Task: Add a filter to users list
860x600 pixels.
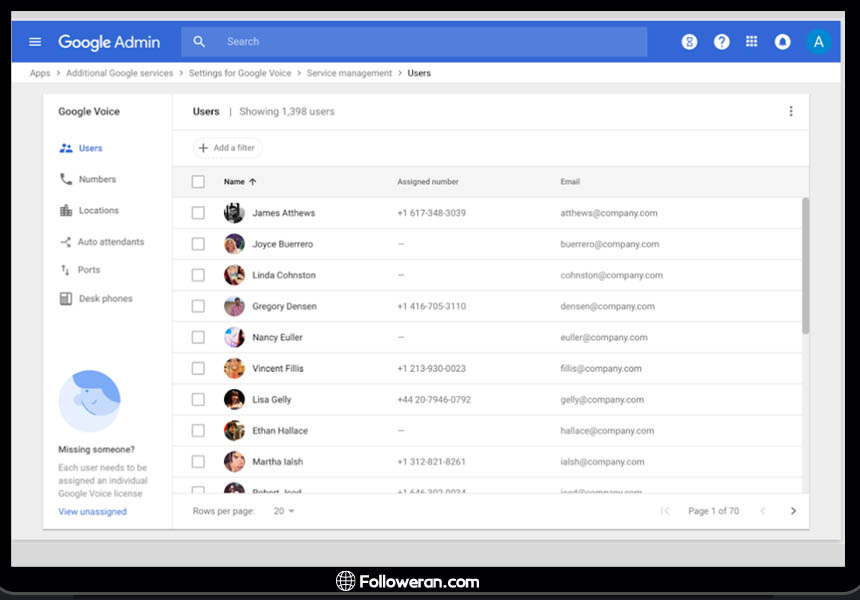Action: [227, 148]
